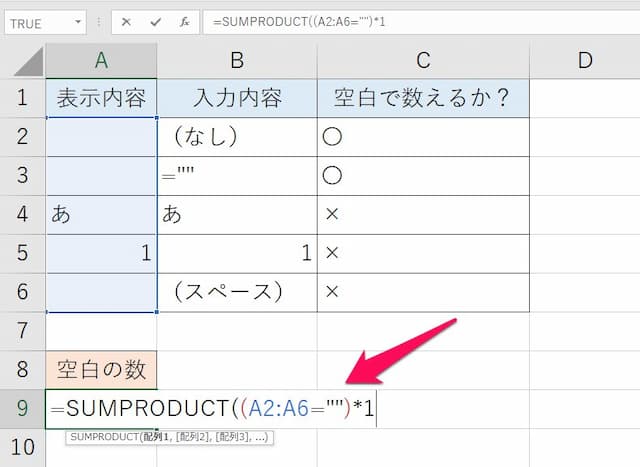This screenshot has width=640, height=467.
Task: Cancel formula entry with the X icon
Action: (x=126, y=22)
